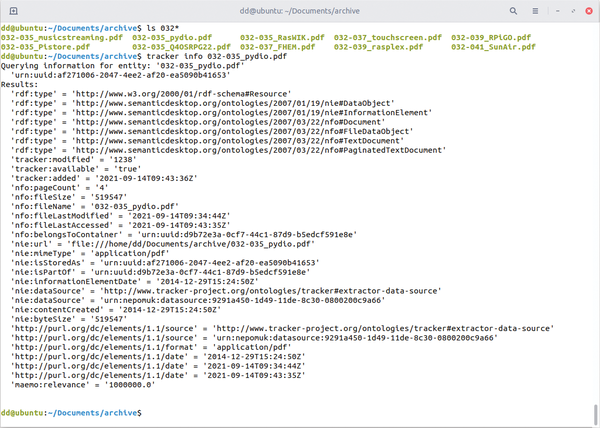Viewport: 600px width, 428px height.
Task: Click the nie#DataObject URL
Action: coord(235,103)
